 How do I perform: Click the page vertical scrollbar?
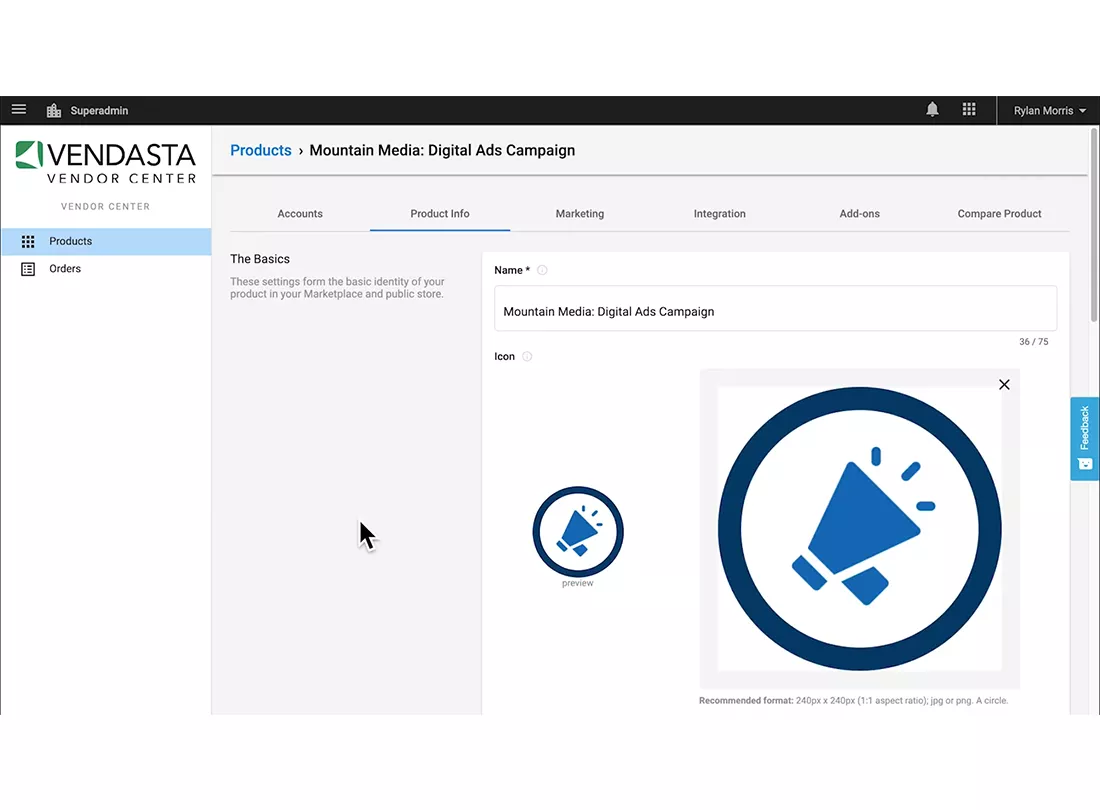click(x=1094, y=224)
